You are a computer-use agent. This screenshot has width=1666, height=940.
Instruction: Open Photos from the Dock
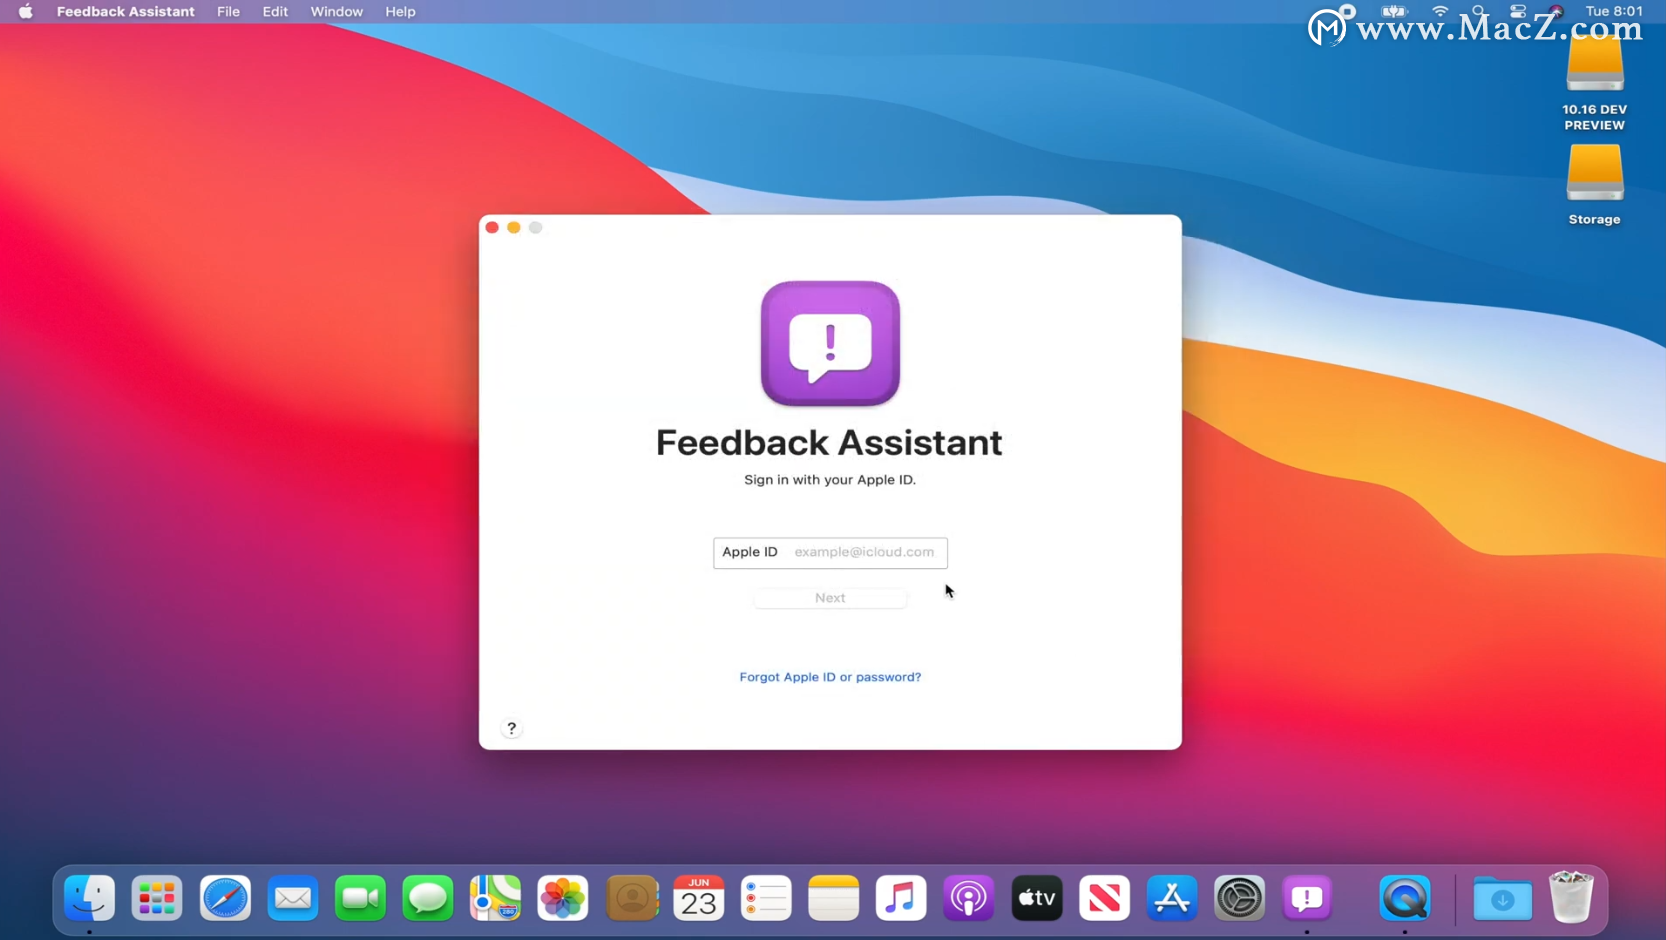coord(563,898)
